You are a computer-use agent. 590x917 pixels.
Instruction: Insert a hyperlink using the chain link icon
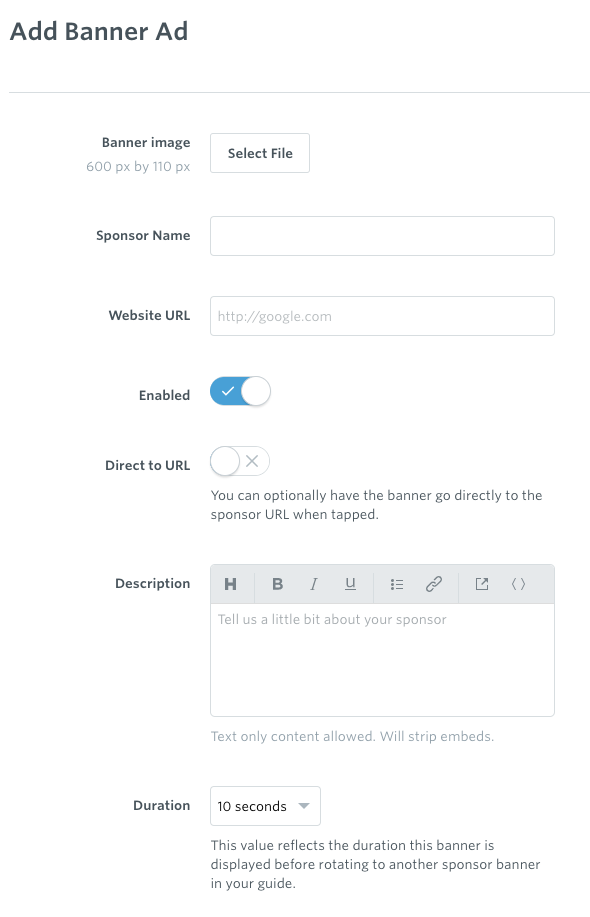[x=433, y=583]
